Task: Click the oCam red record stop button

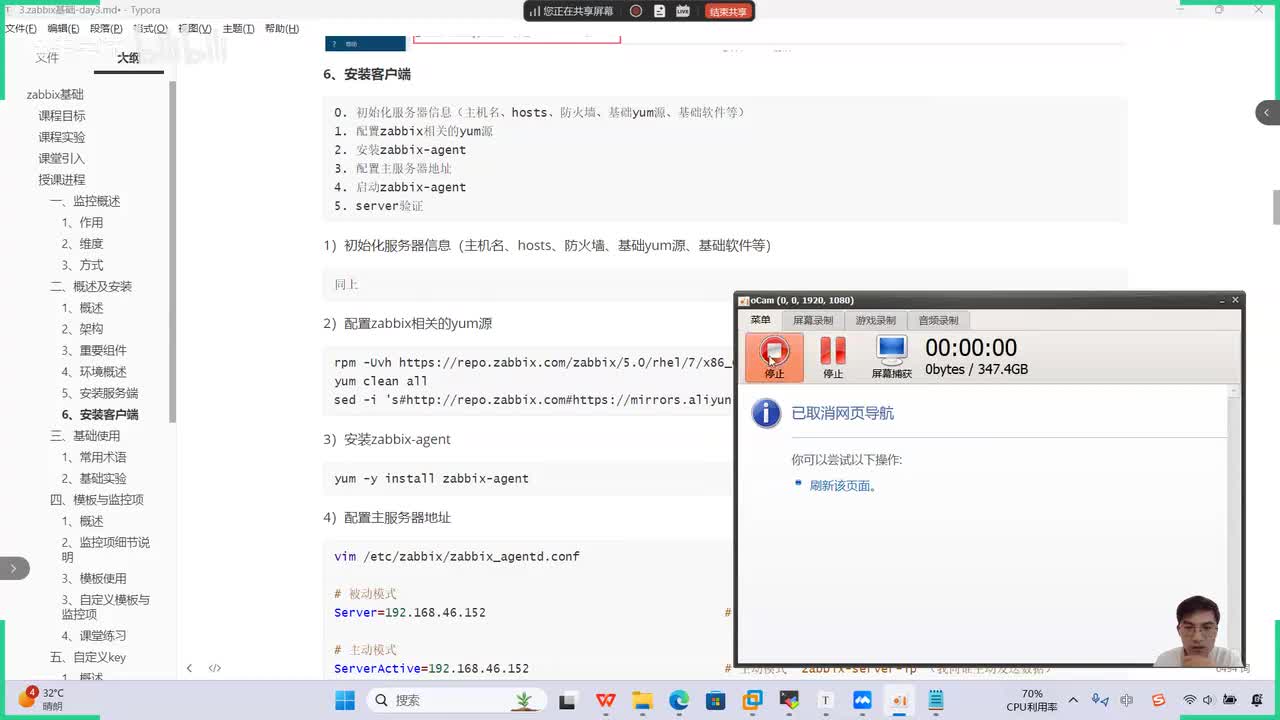Action: (774, 357)
